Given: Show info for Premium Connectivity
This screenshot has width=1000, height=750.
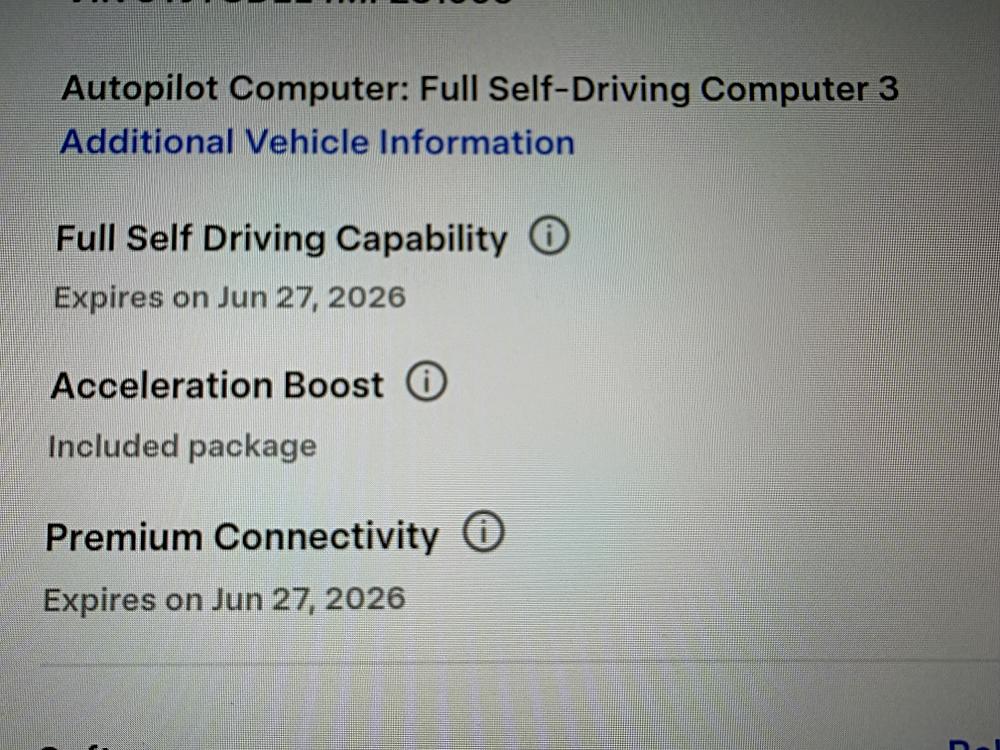Looking at the screenshot, I should pos(484,534).
